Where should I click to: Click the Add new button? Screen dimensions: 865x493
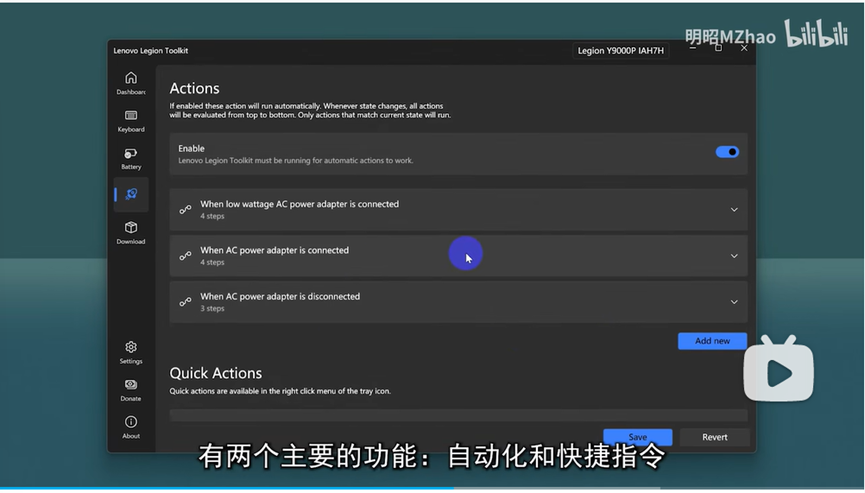[712, 341]
